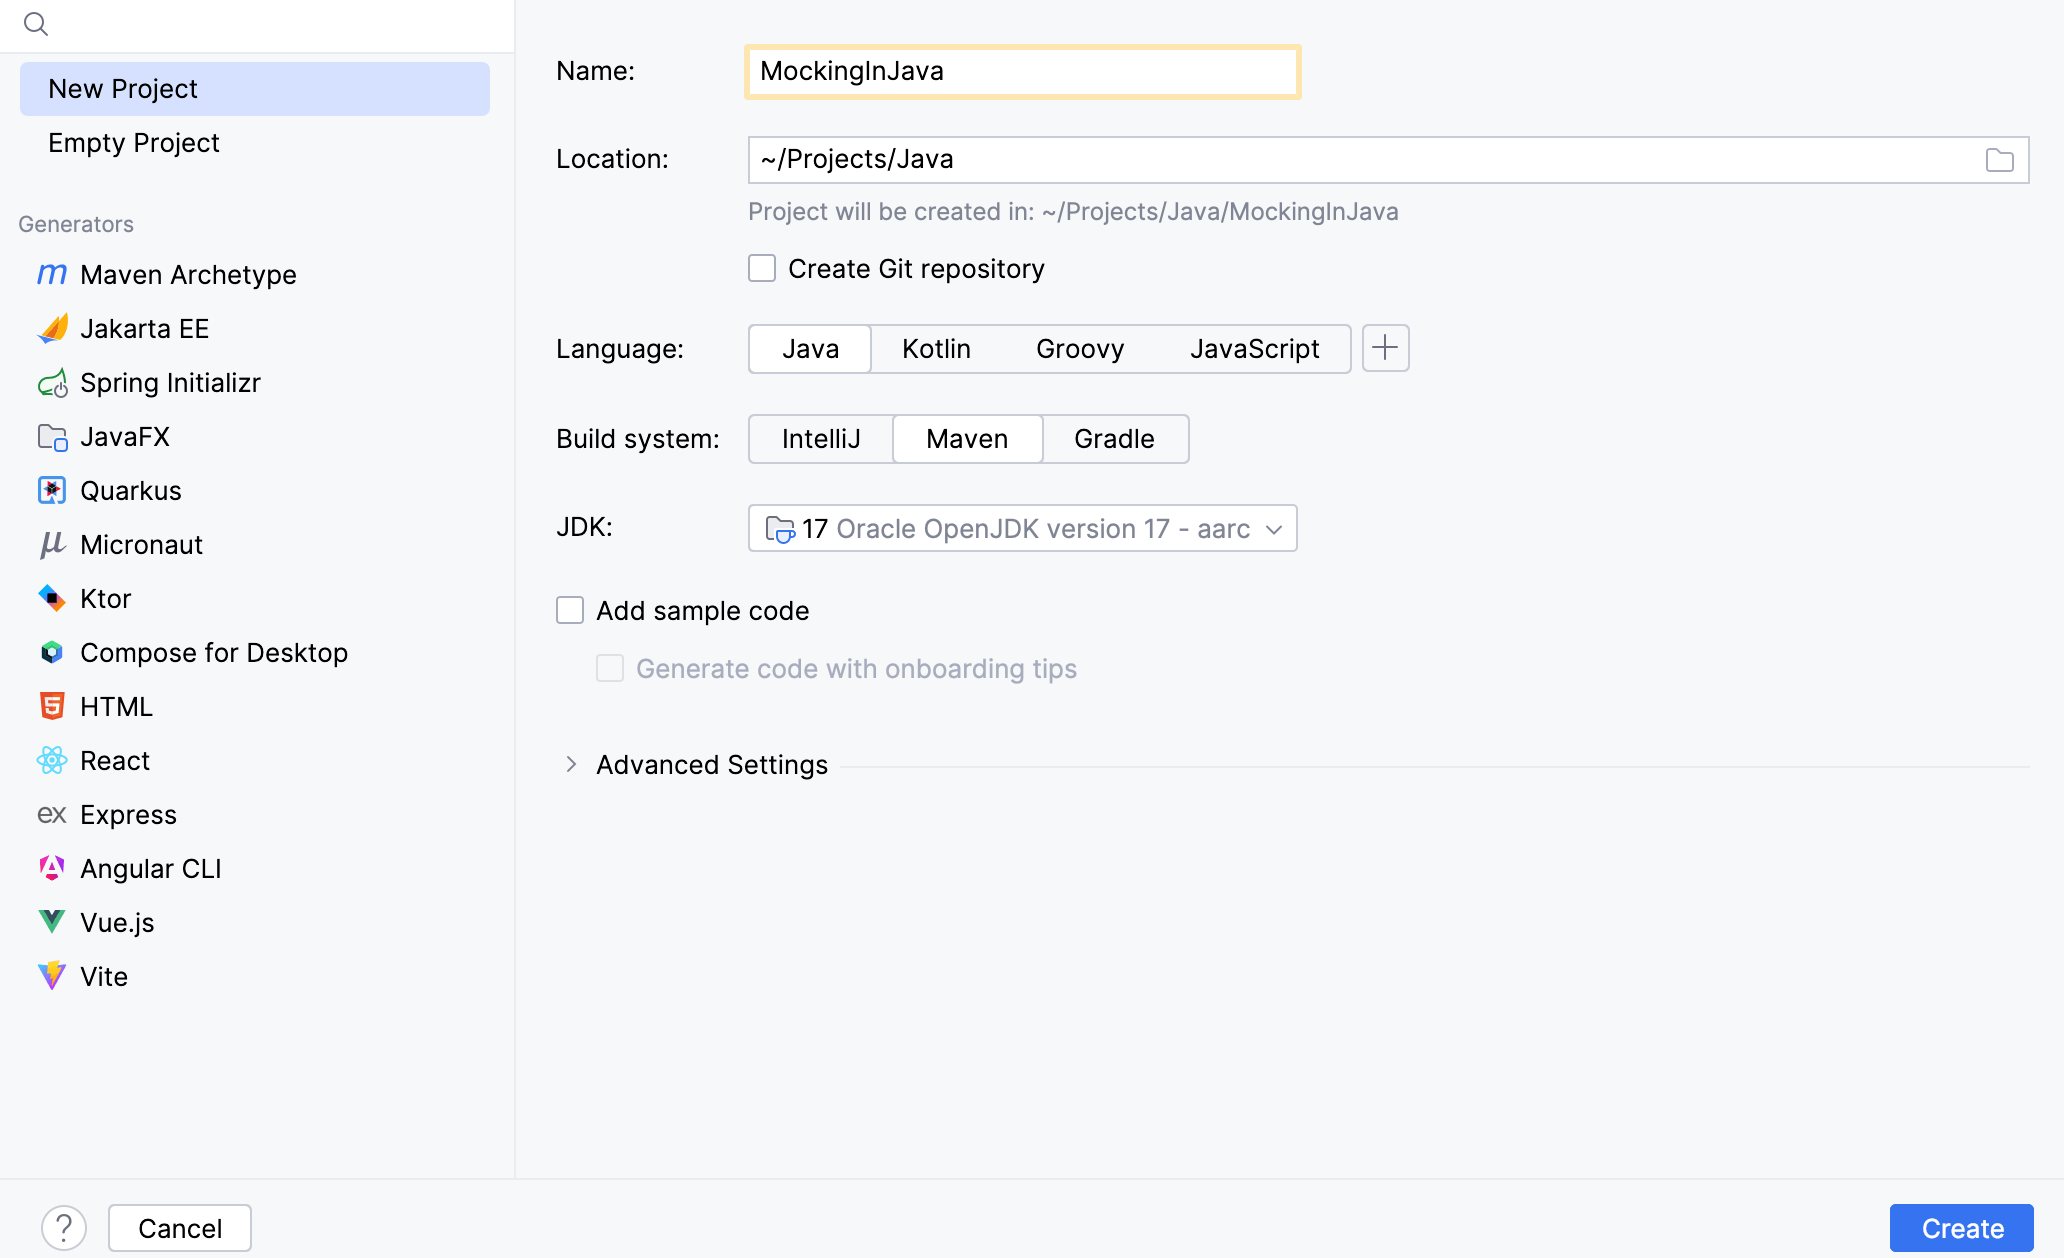Select the Angular CLI icon
The image size is (2064, 1258).
(x=51, y=869)
